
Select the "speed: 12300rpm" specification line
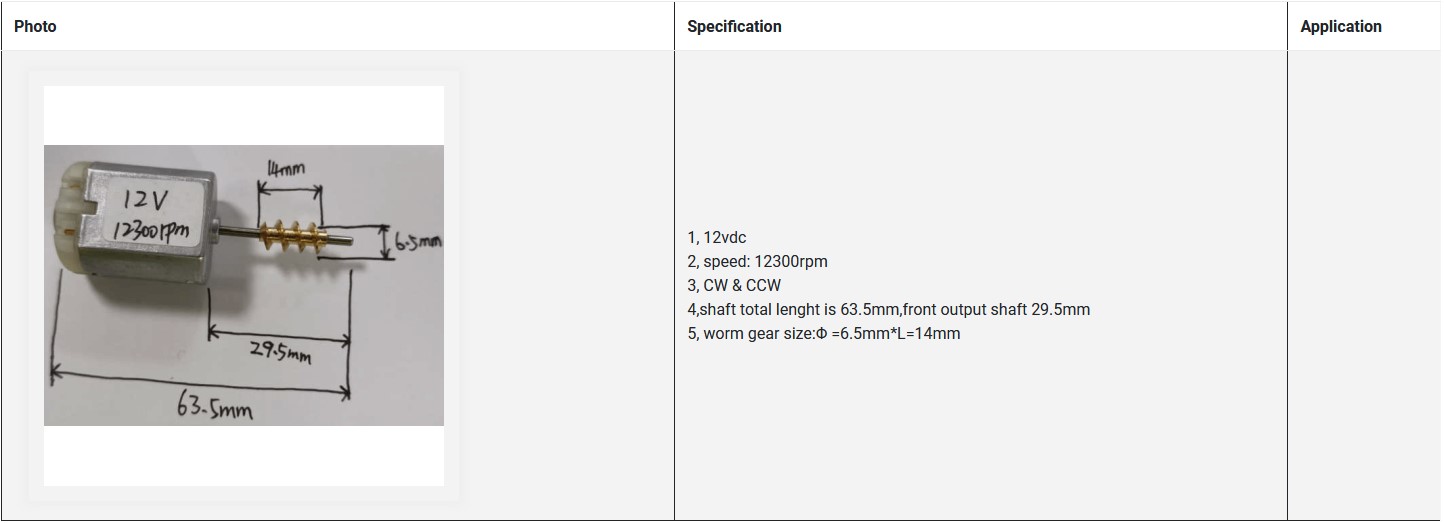(x=757, y=262)
